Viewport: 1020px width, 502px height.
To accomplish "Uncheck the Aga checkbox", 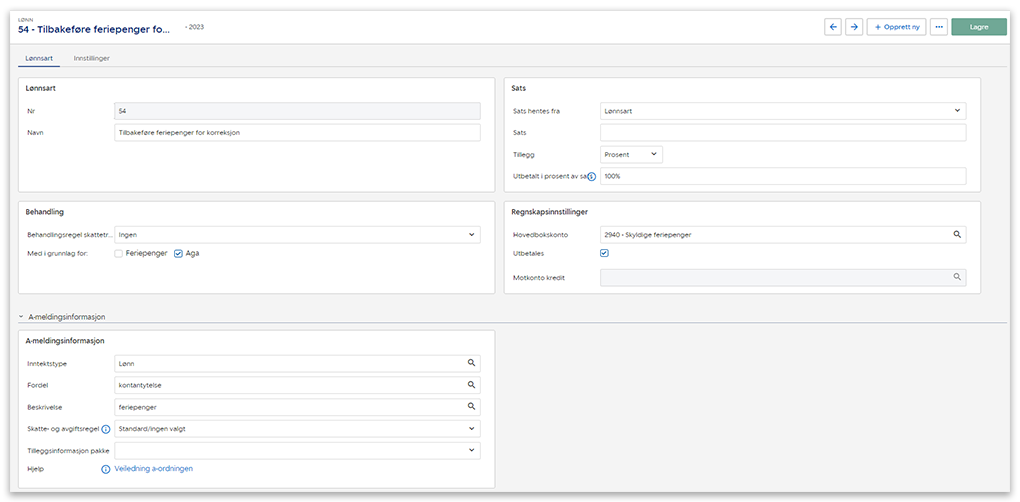I will 178,254.
